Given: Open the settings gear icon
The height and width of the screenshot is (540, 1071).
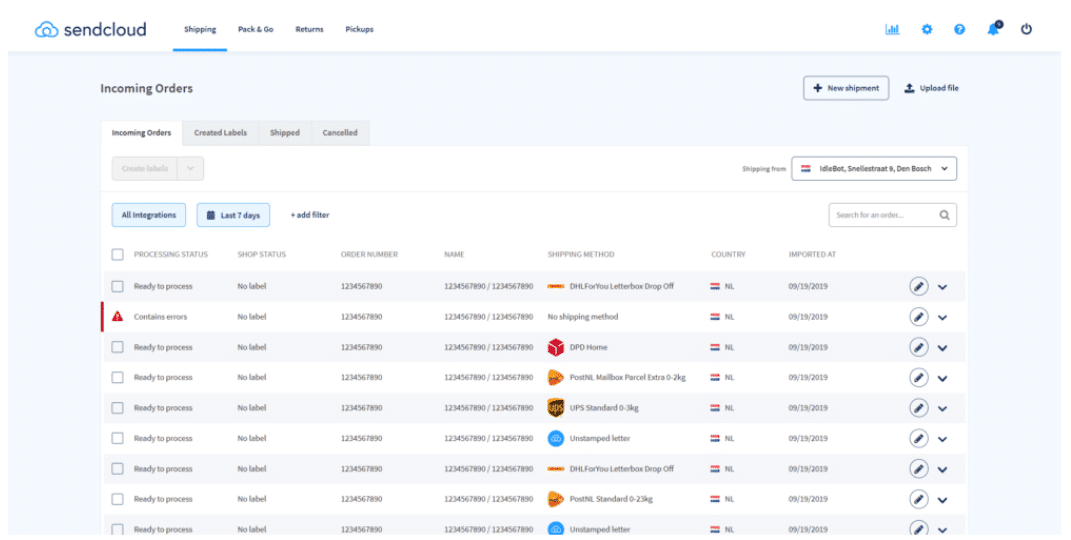Looking at the screenshot, I should [x=926, y=29].
